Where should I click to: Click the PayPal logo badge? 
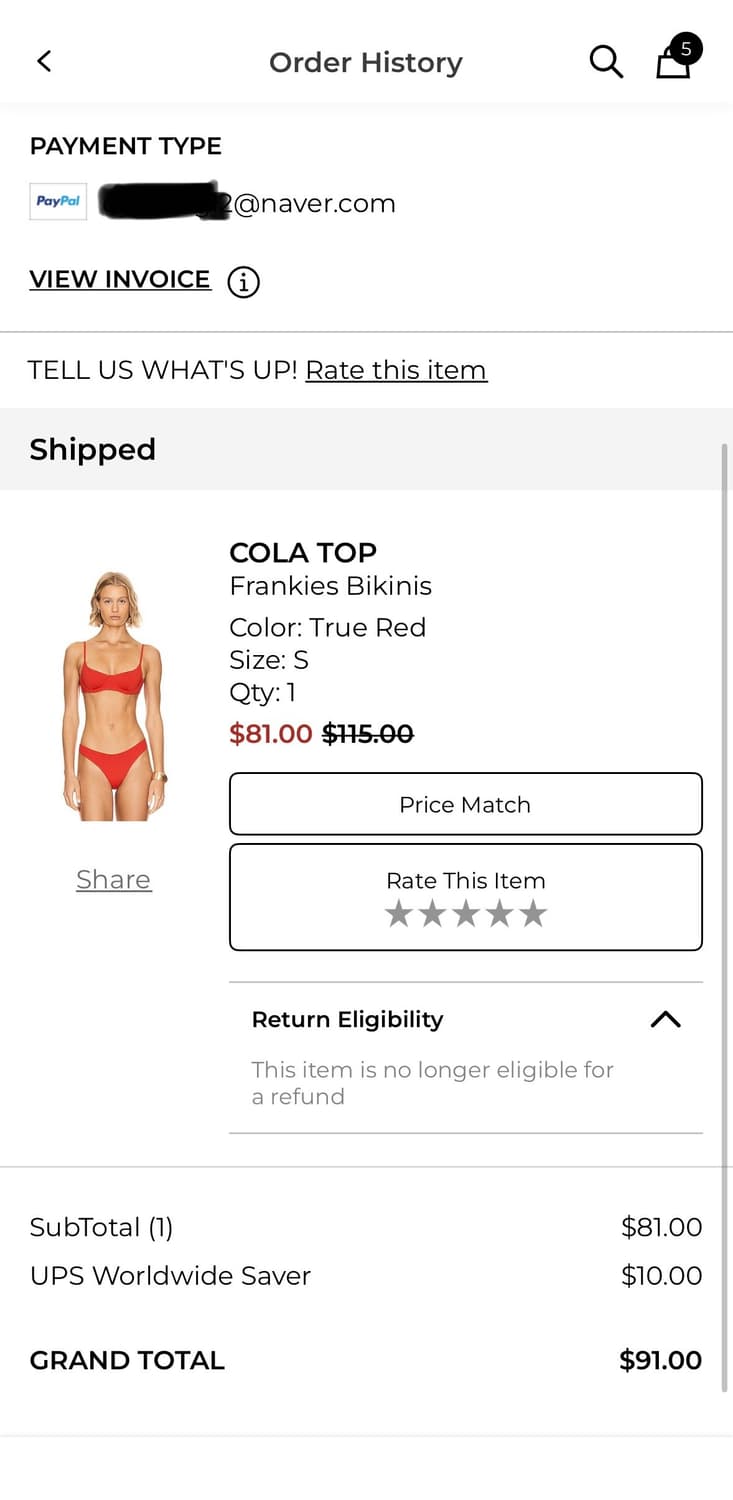[58, 202]
